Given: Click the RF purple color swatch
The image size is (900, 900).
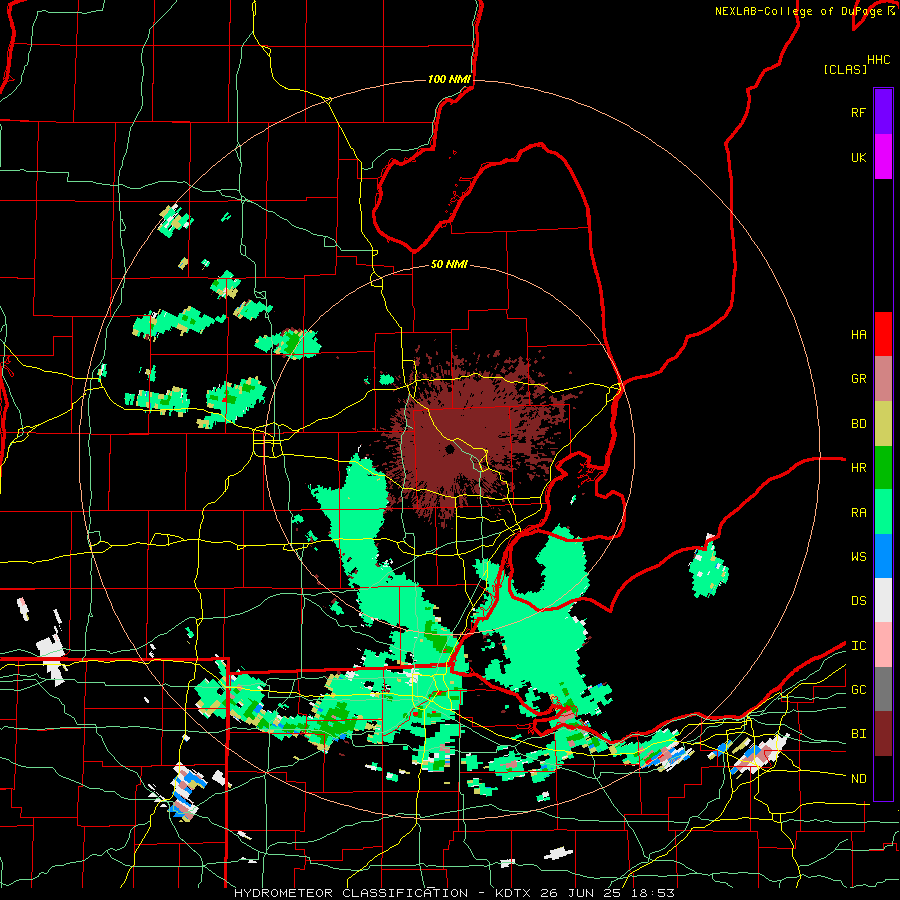Looking at the screenshot, I should (883, 112).
